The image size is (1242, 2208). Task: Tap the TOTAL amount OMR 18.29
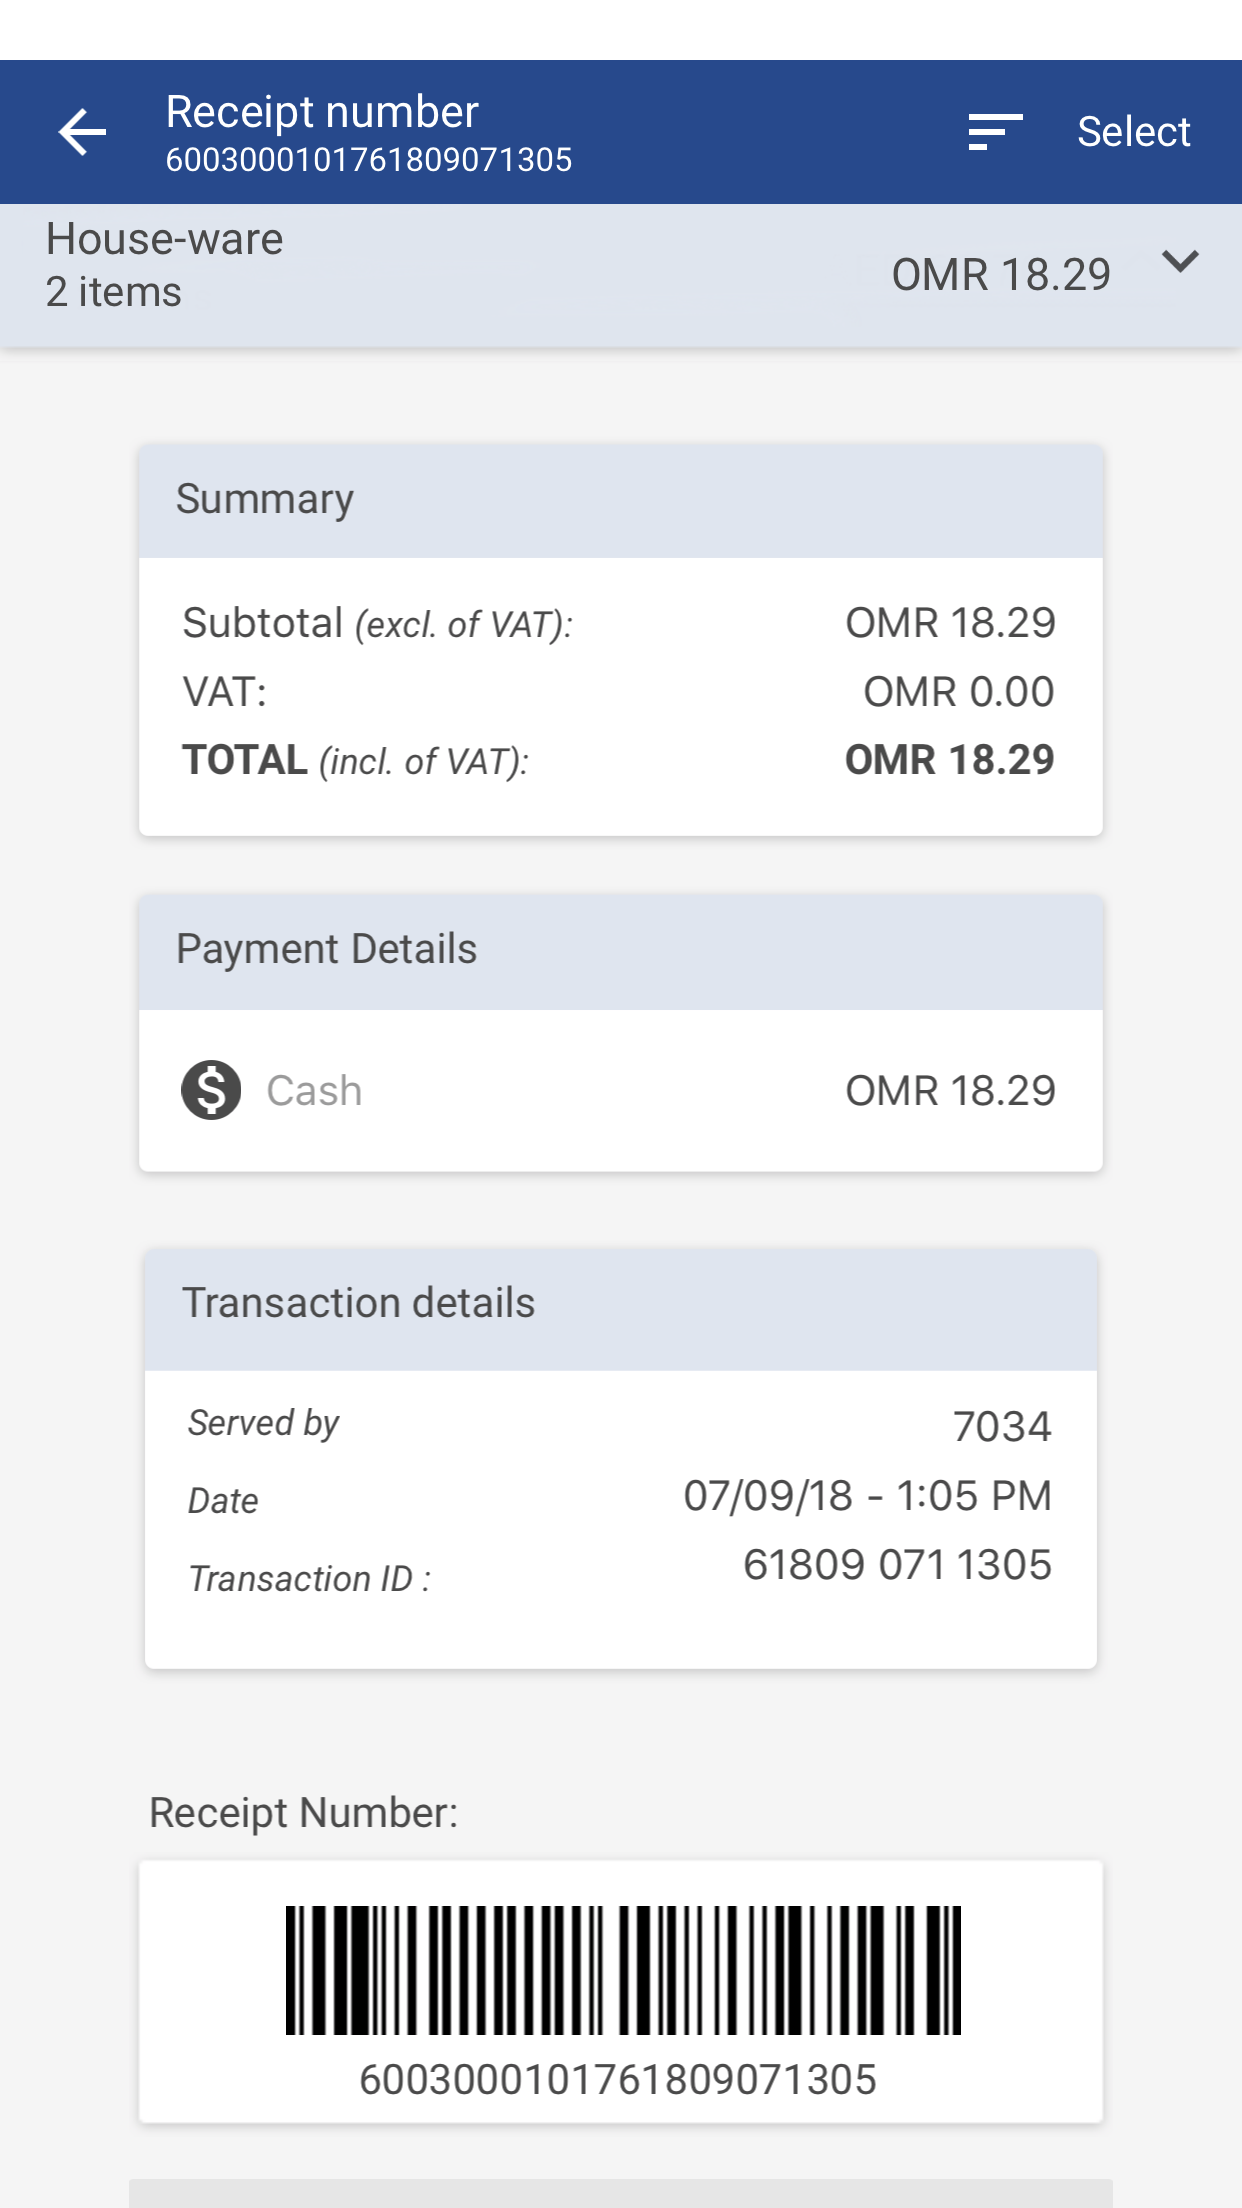949,760
